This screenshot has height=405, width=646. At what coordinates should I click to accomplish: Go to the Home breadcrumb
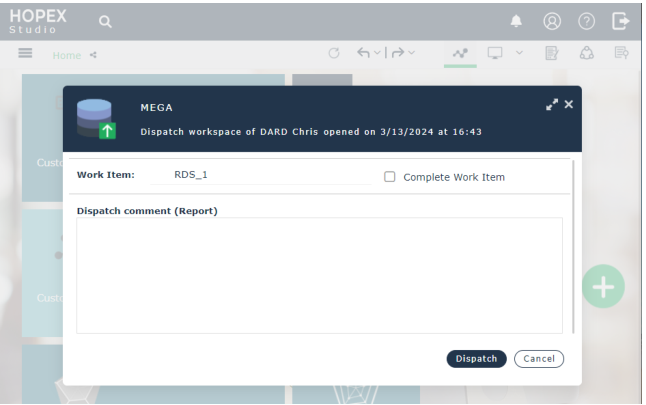67,55
